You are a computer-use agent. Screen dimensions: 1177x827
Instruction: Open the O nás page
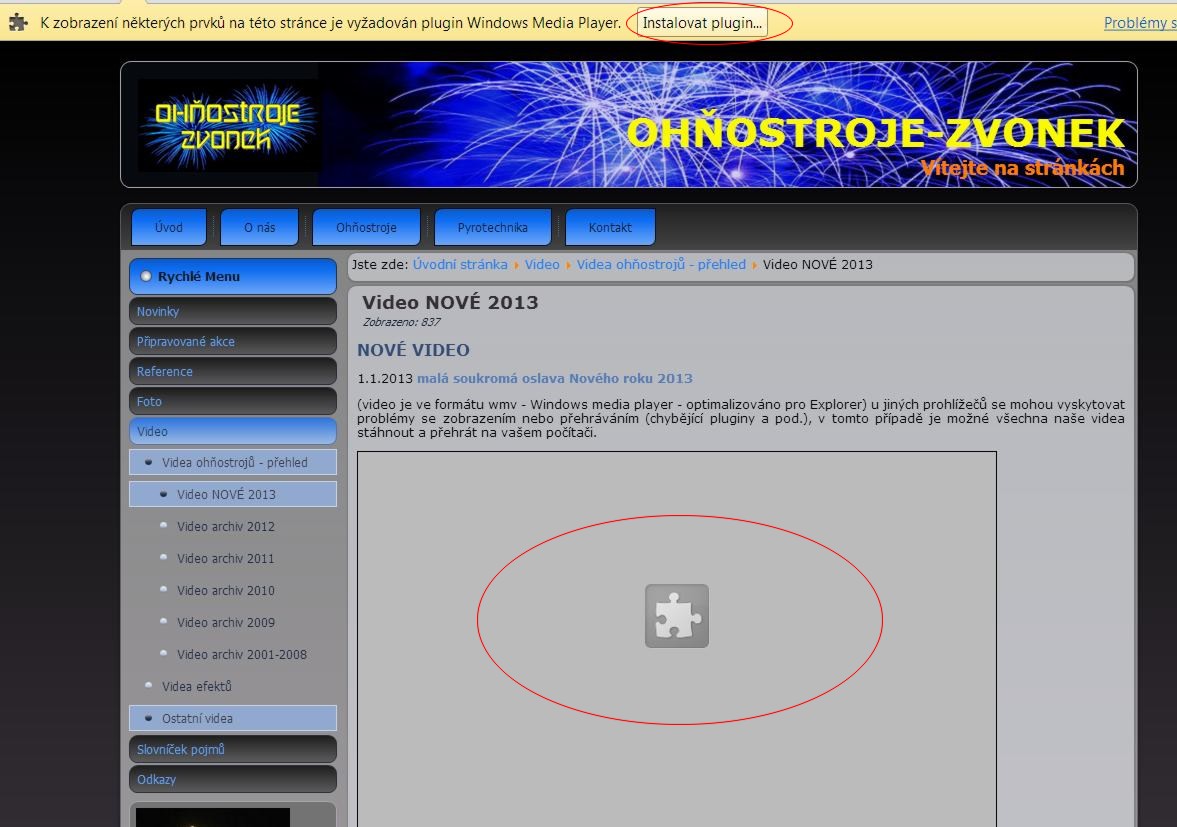pyautogui.click(x=259, y=227)
